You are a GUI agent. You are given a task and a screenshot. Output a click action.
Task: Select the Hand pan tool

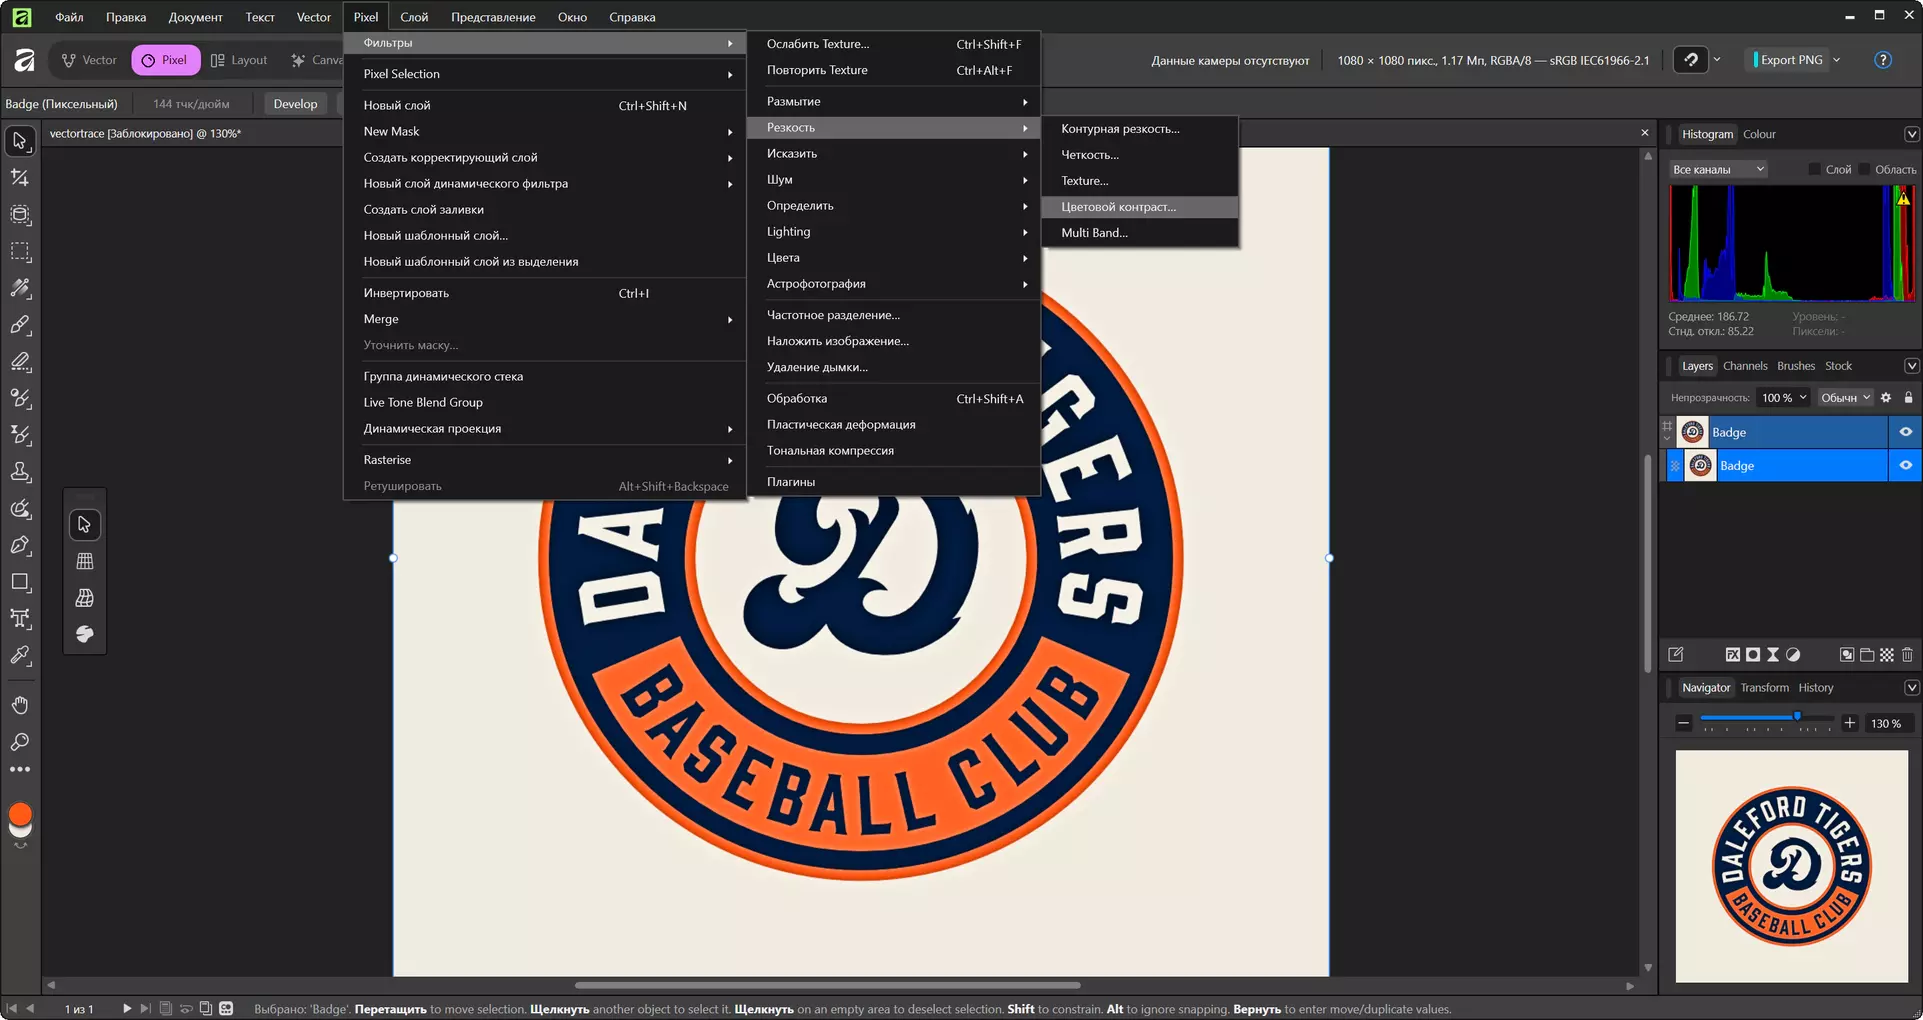coord(20,706)
